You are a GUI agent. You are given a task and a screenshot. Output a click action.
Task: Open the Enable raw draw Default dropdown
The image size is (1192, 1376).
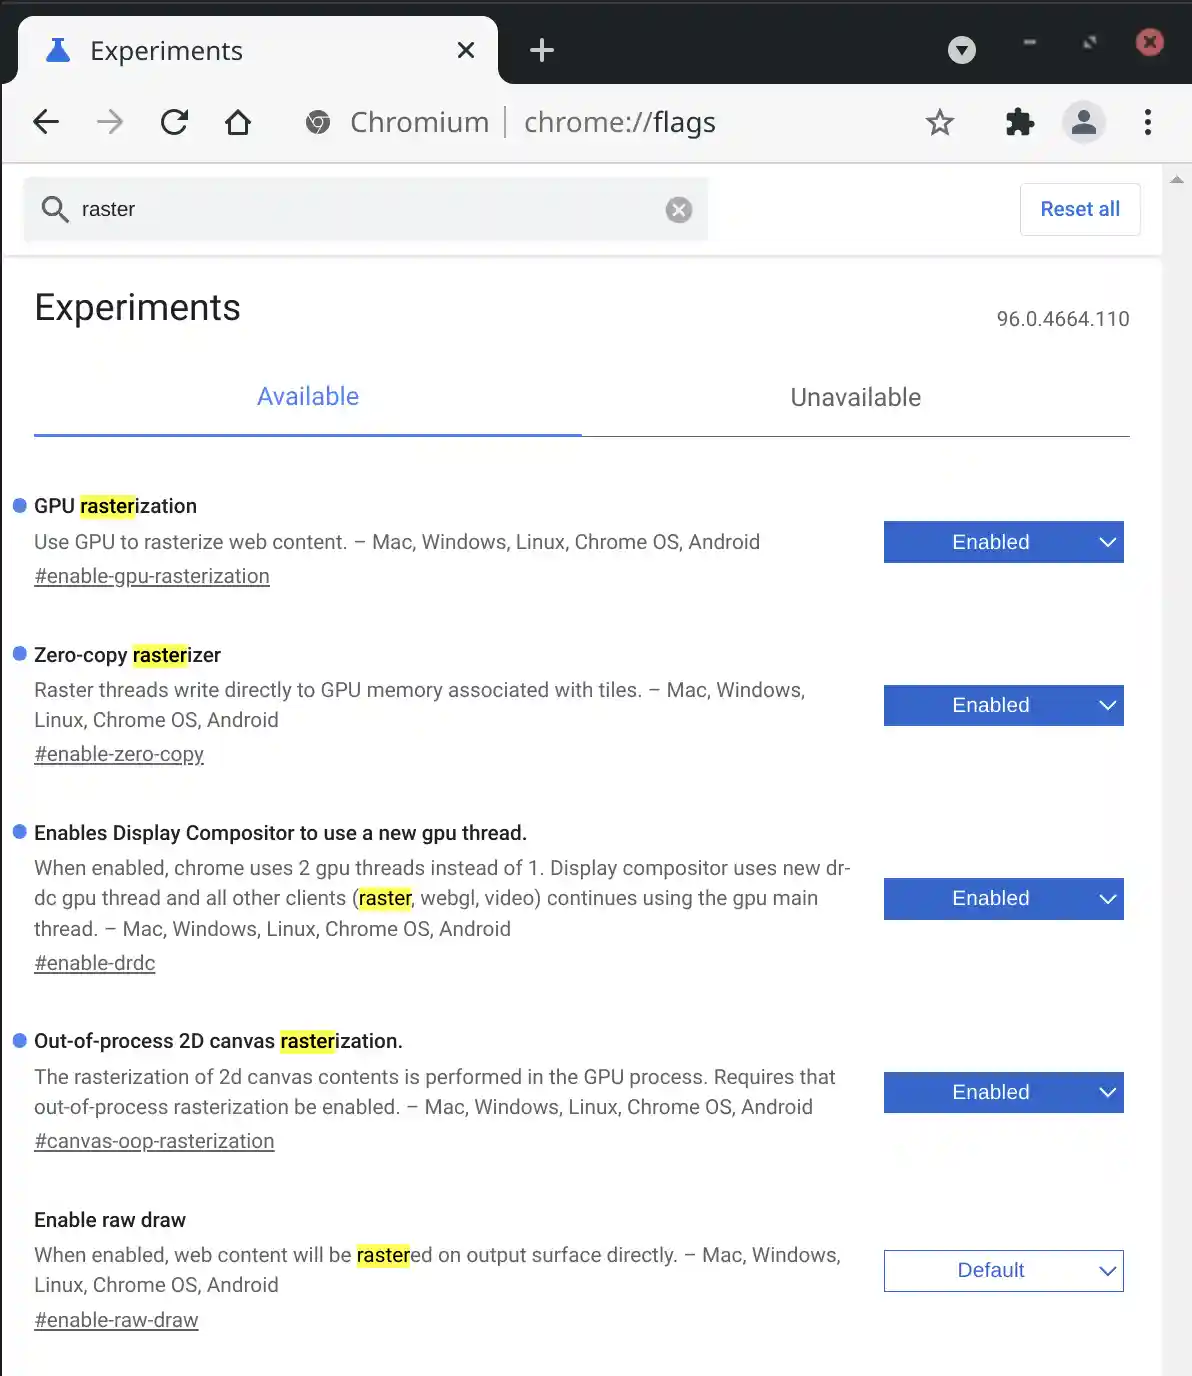1003,1270
